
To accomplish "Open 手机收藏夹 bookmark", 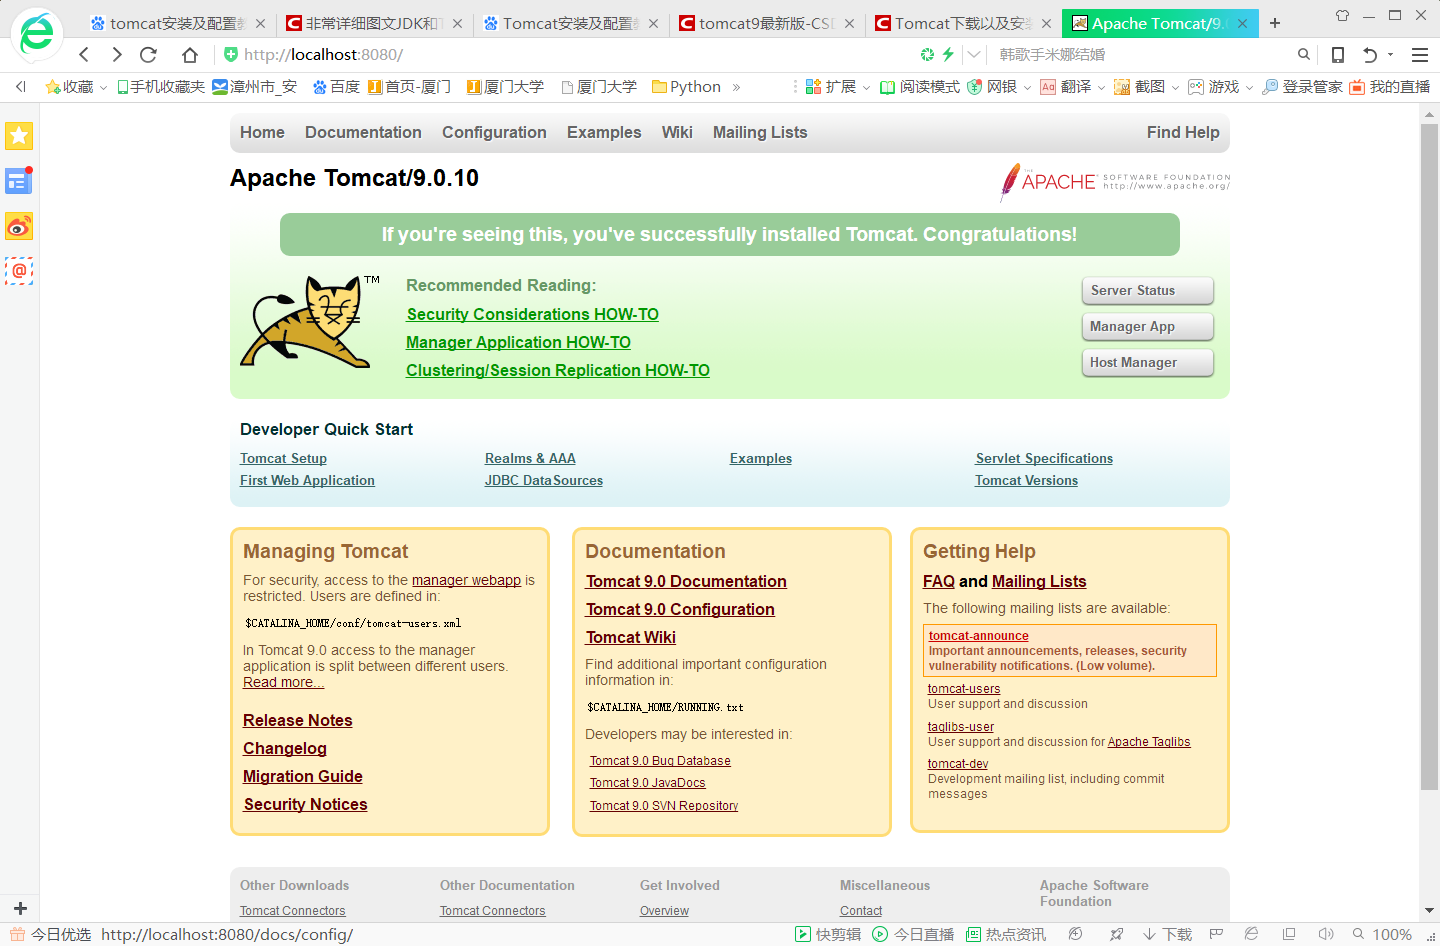I will (x=160, y=87).
